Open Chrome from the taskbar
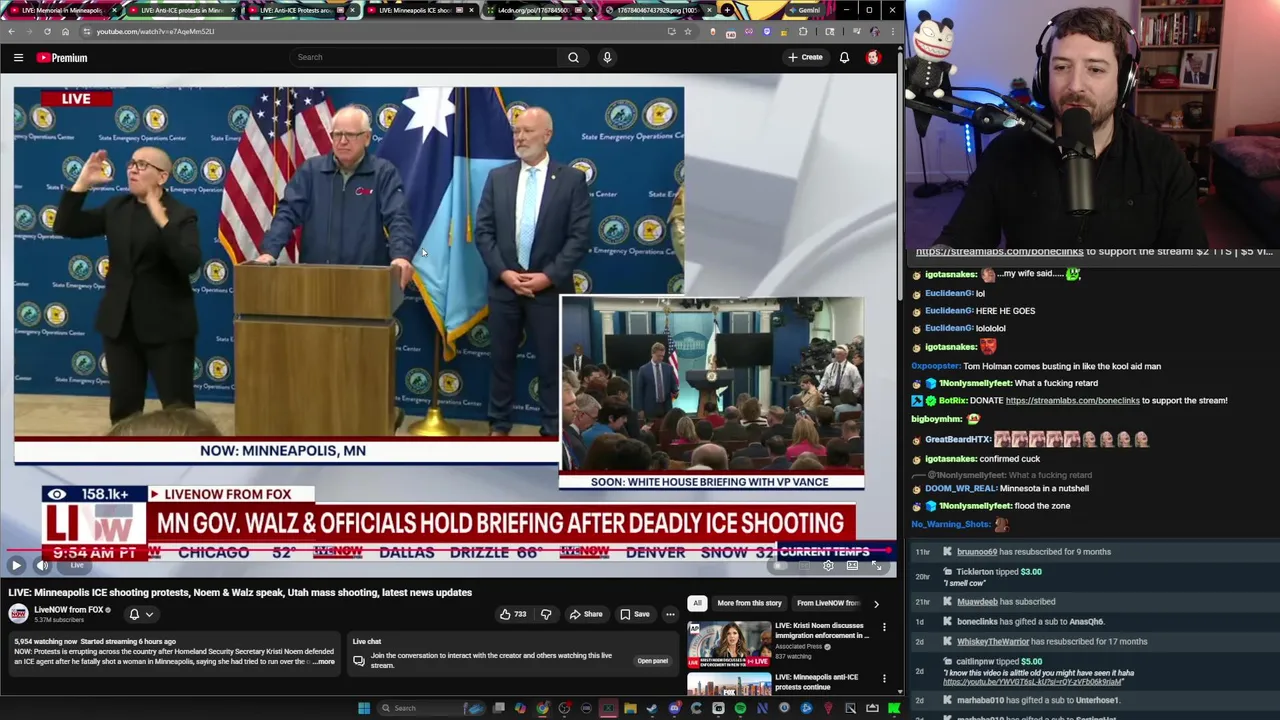This screenshot has height=720, width=1280. point(542,708)
